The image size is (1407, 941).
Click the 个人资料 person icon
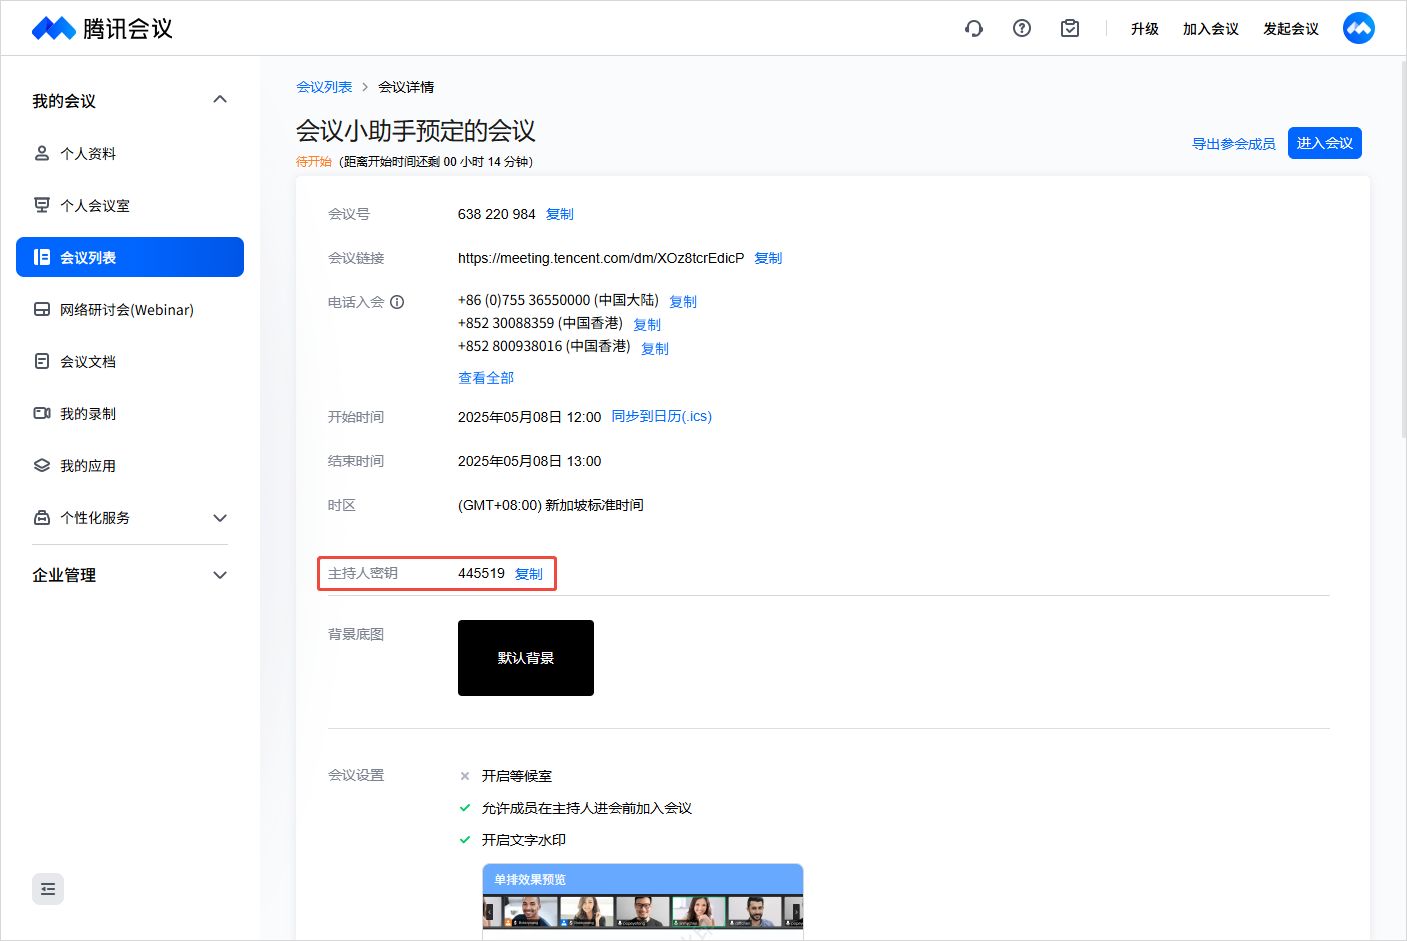coord(42,153)
